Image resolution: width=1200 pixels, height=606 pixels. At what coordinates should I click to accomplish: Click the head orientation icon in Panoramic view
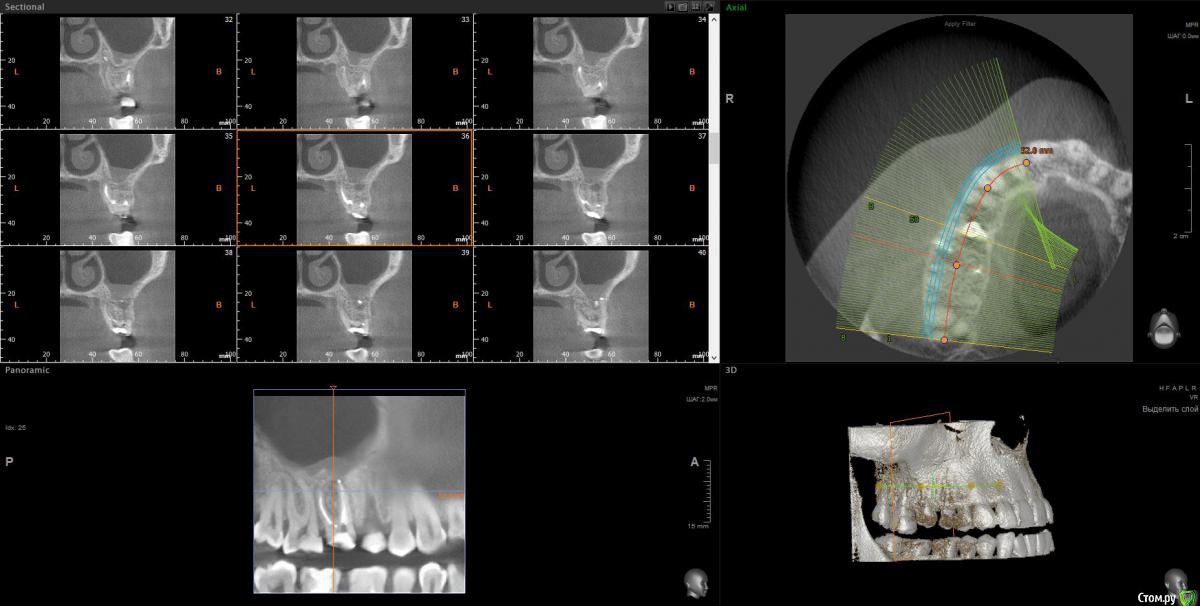(x=695, y=582)
